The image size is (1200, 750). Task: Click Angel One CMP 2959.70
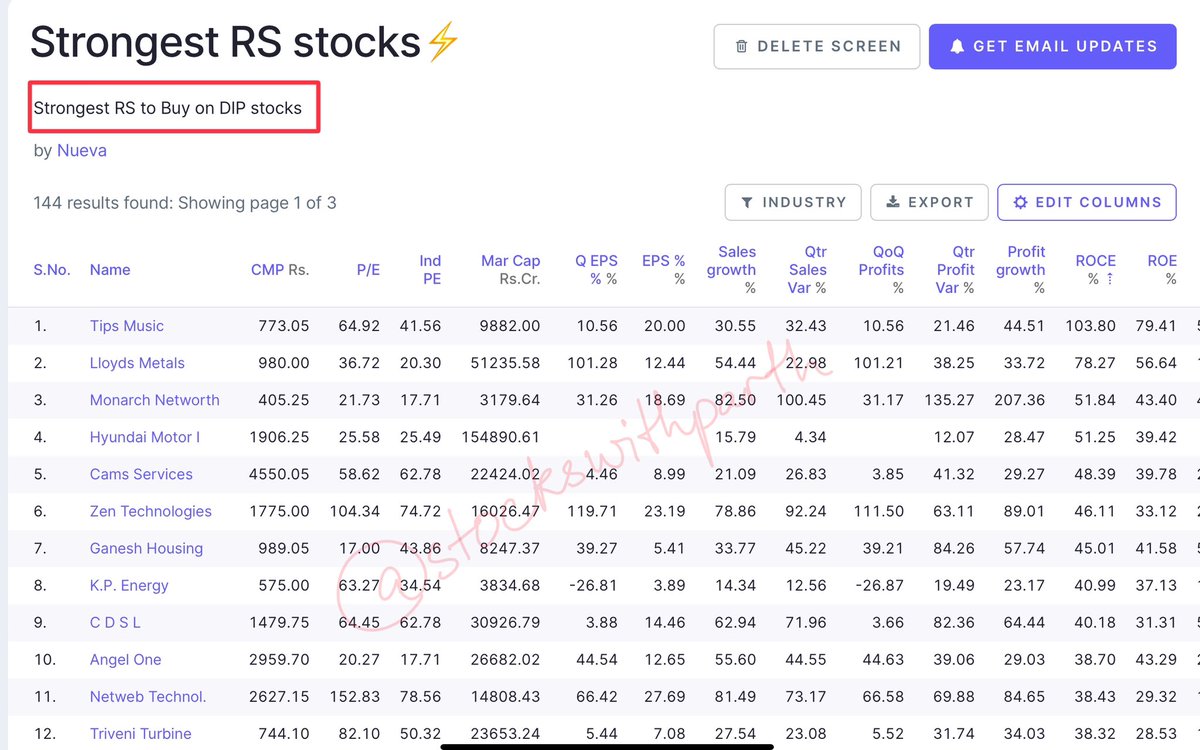coord(281,659)
